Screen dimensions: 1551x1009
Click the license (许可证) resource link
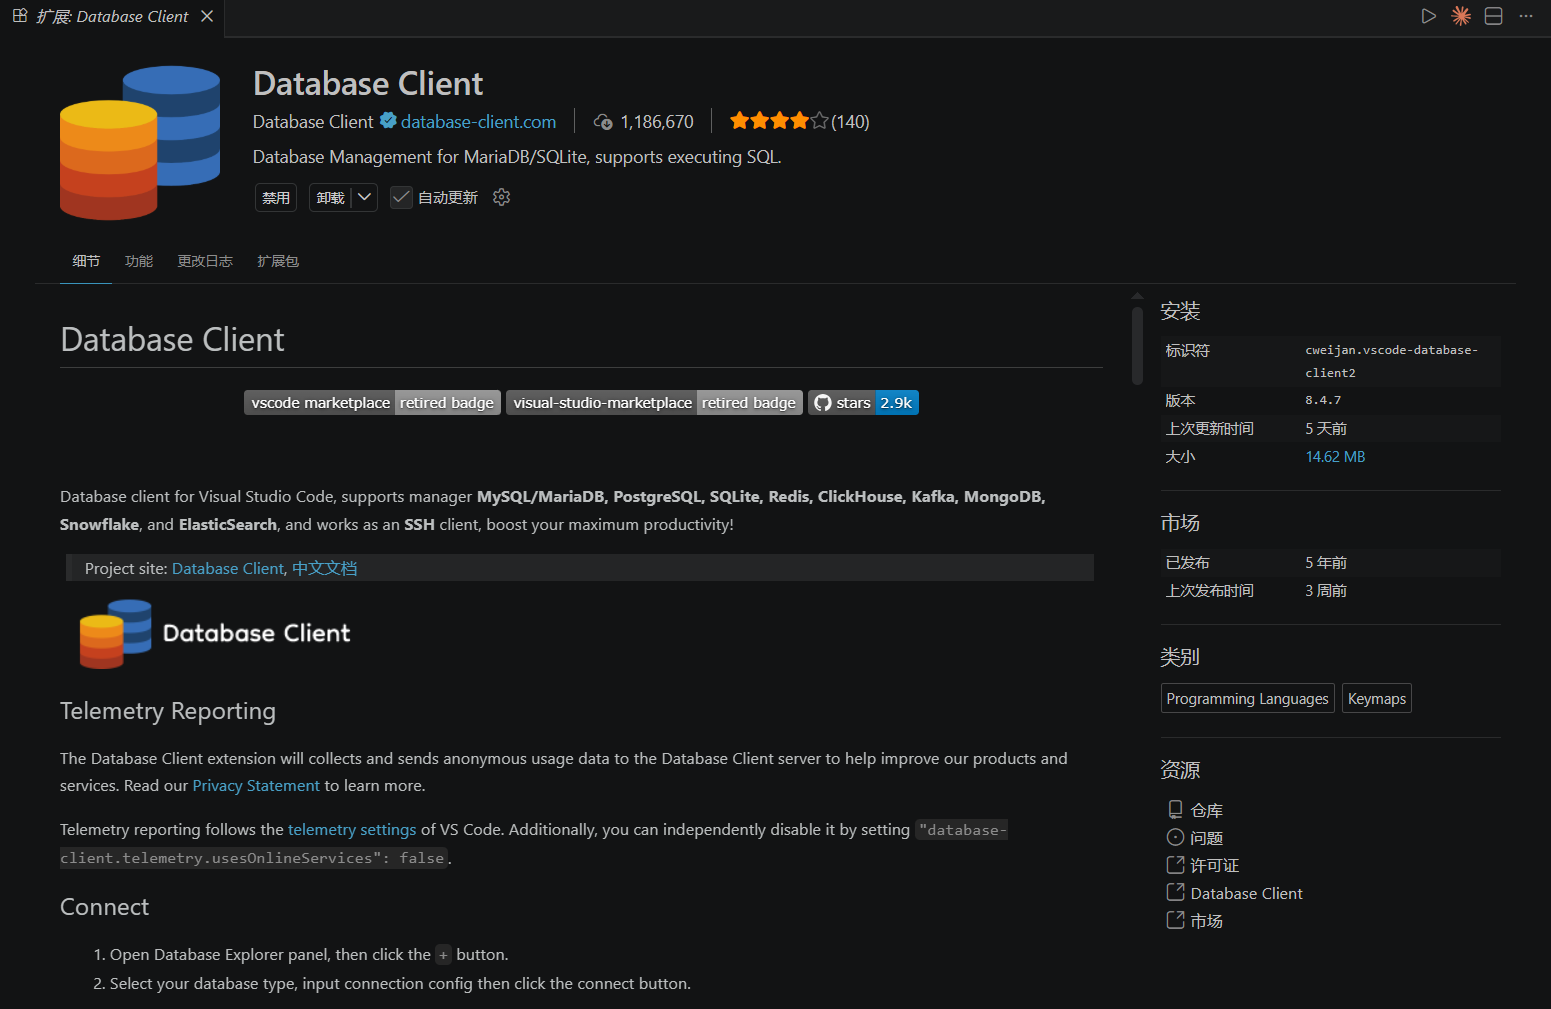tap(1203, 865)
